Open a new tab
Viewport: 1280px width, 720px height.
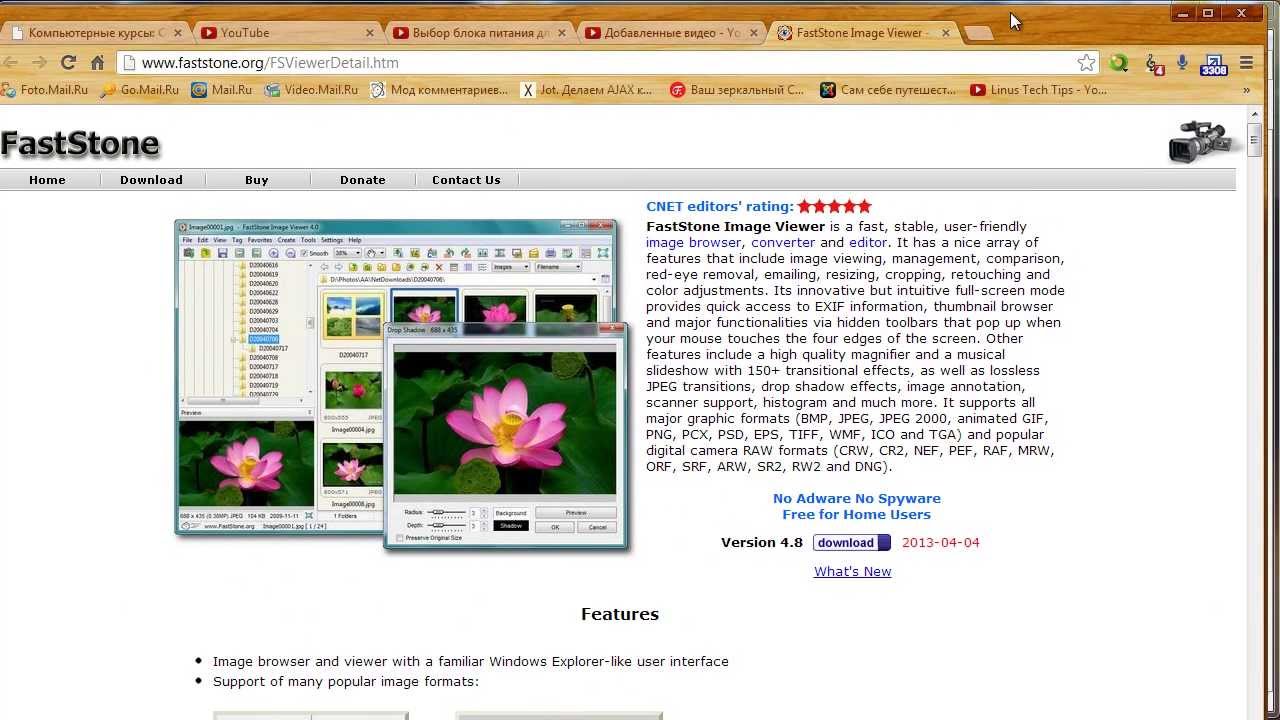coord(979,33)
